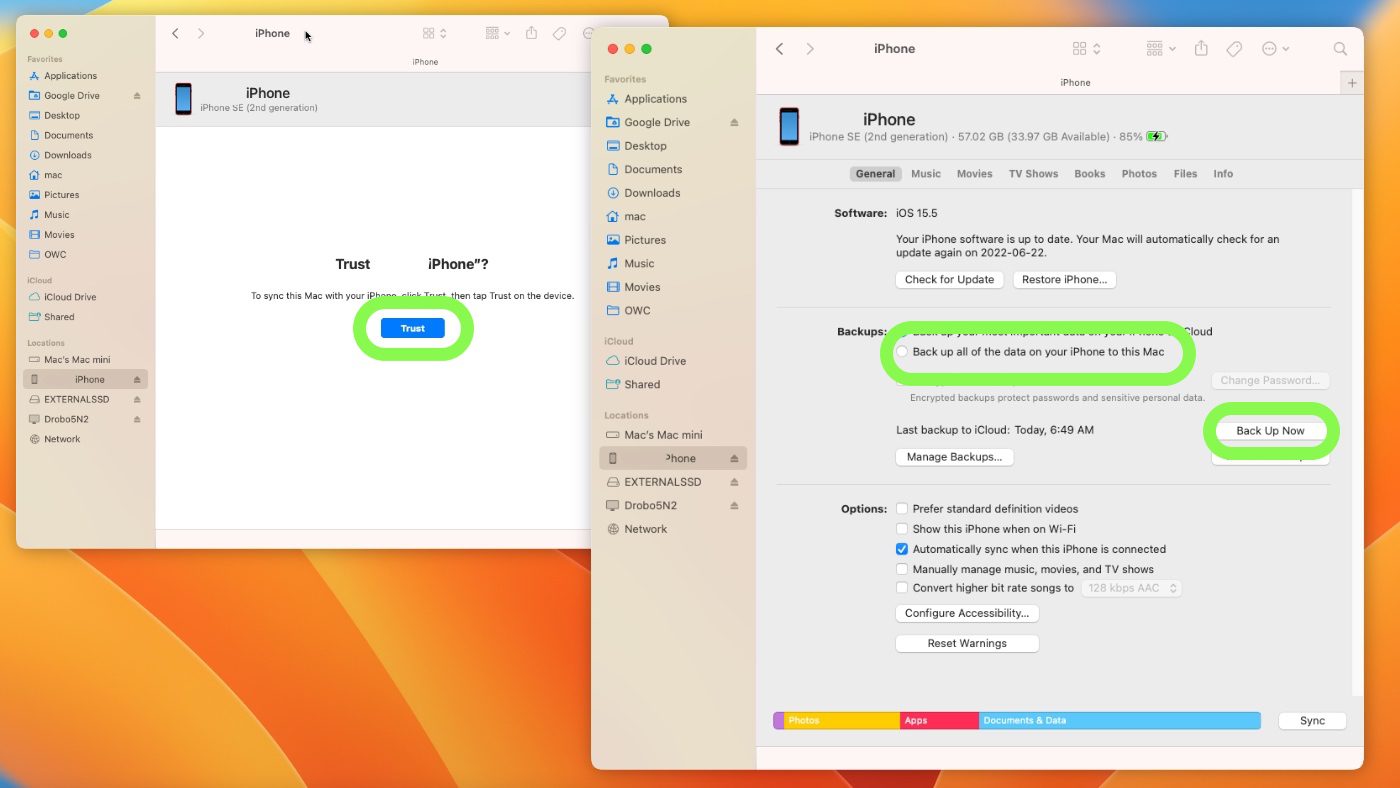The height and width of the screenshot is (788, 1400).
Task: Open Downloads folder in right sidebar
Action: 652,193
